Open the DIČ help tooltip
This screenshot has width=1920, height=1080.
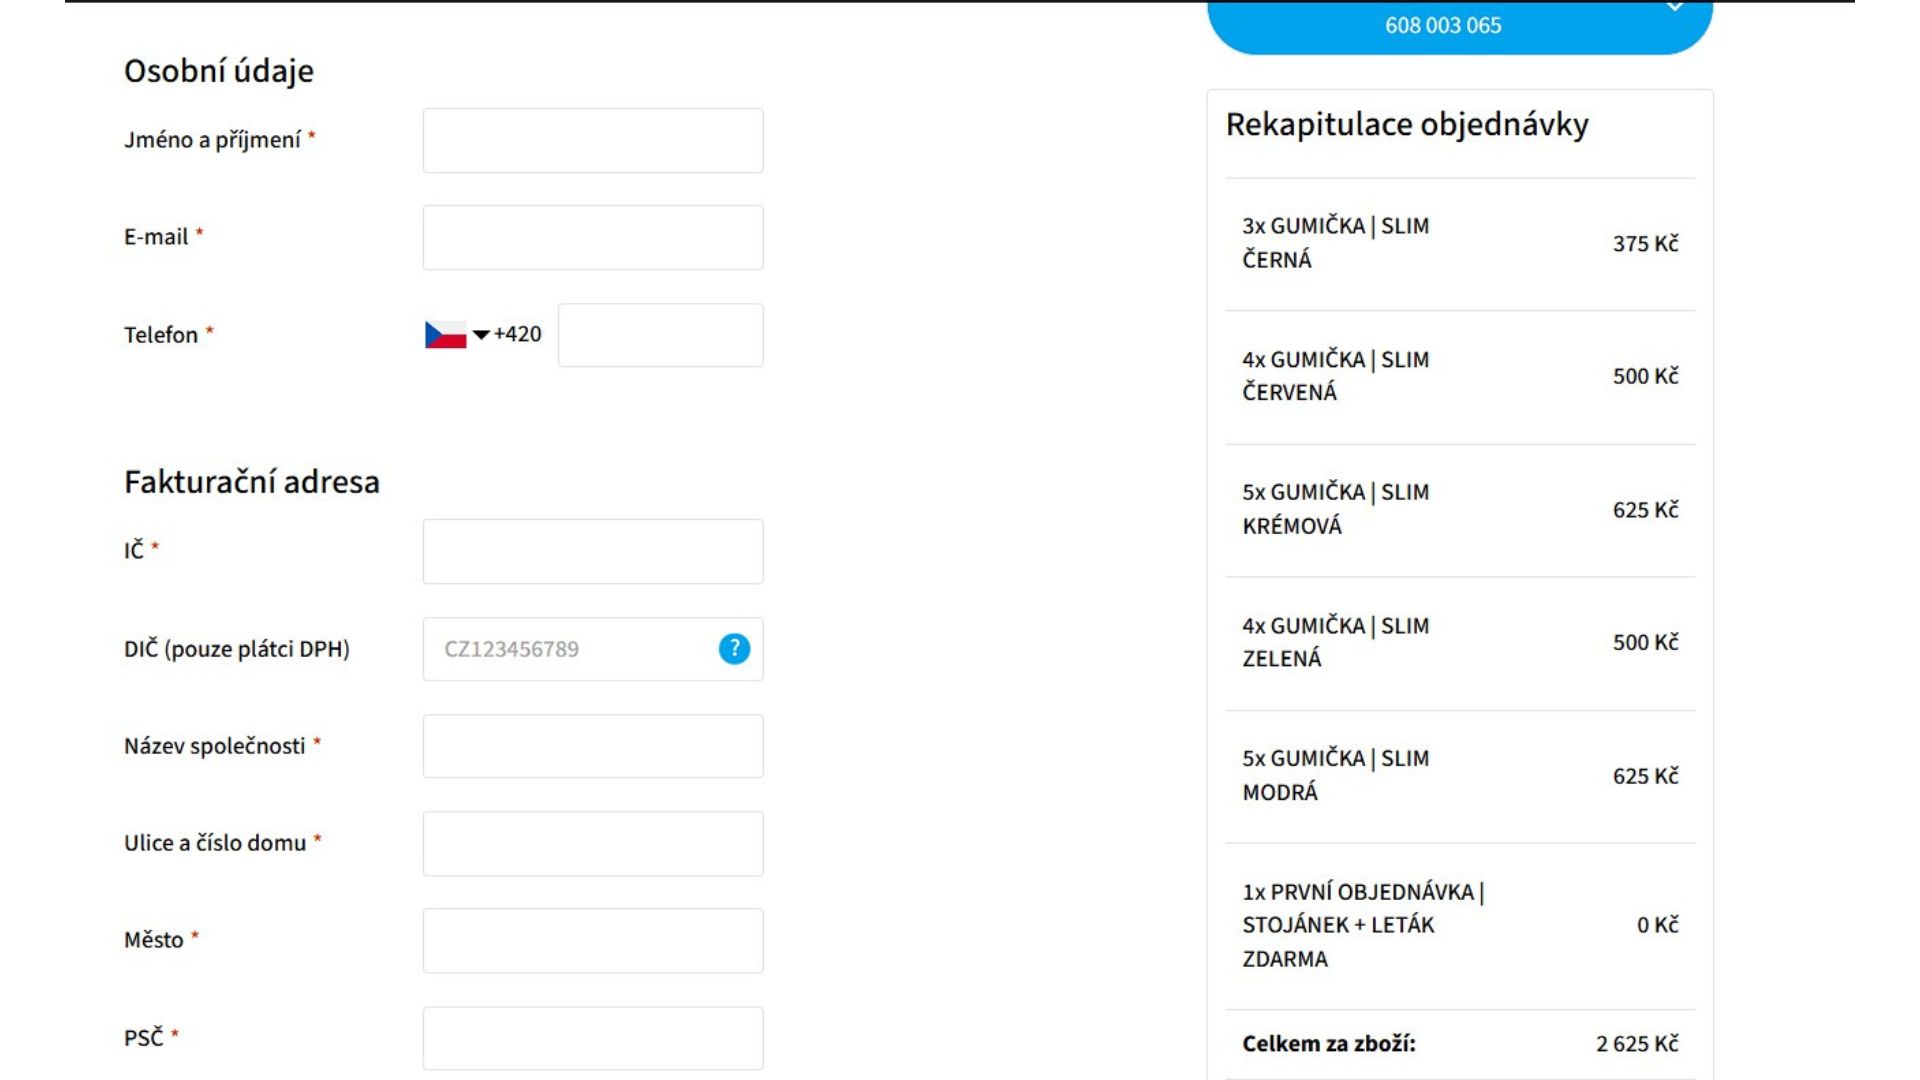point(733,649)
